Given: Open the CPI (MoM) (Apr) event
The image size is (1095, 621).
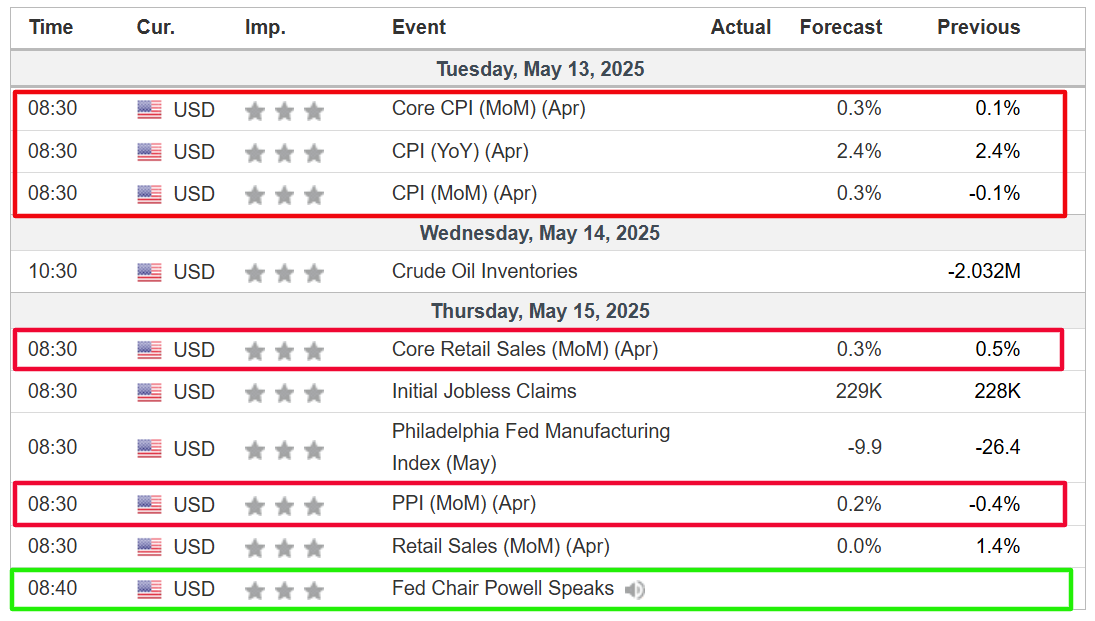Looking at the screenshot, I should (x=464, y=193).
